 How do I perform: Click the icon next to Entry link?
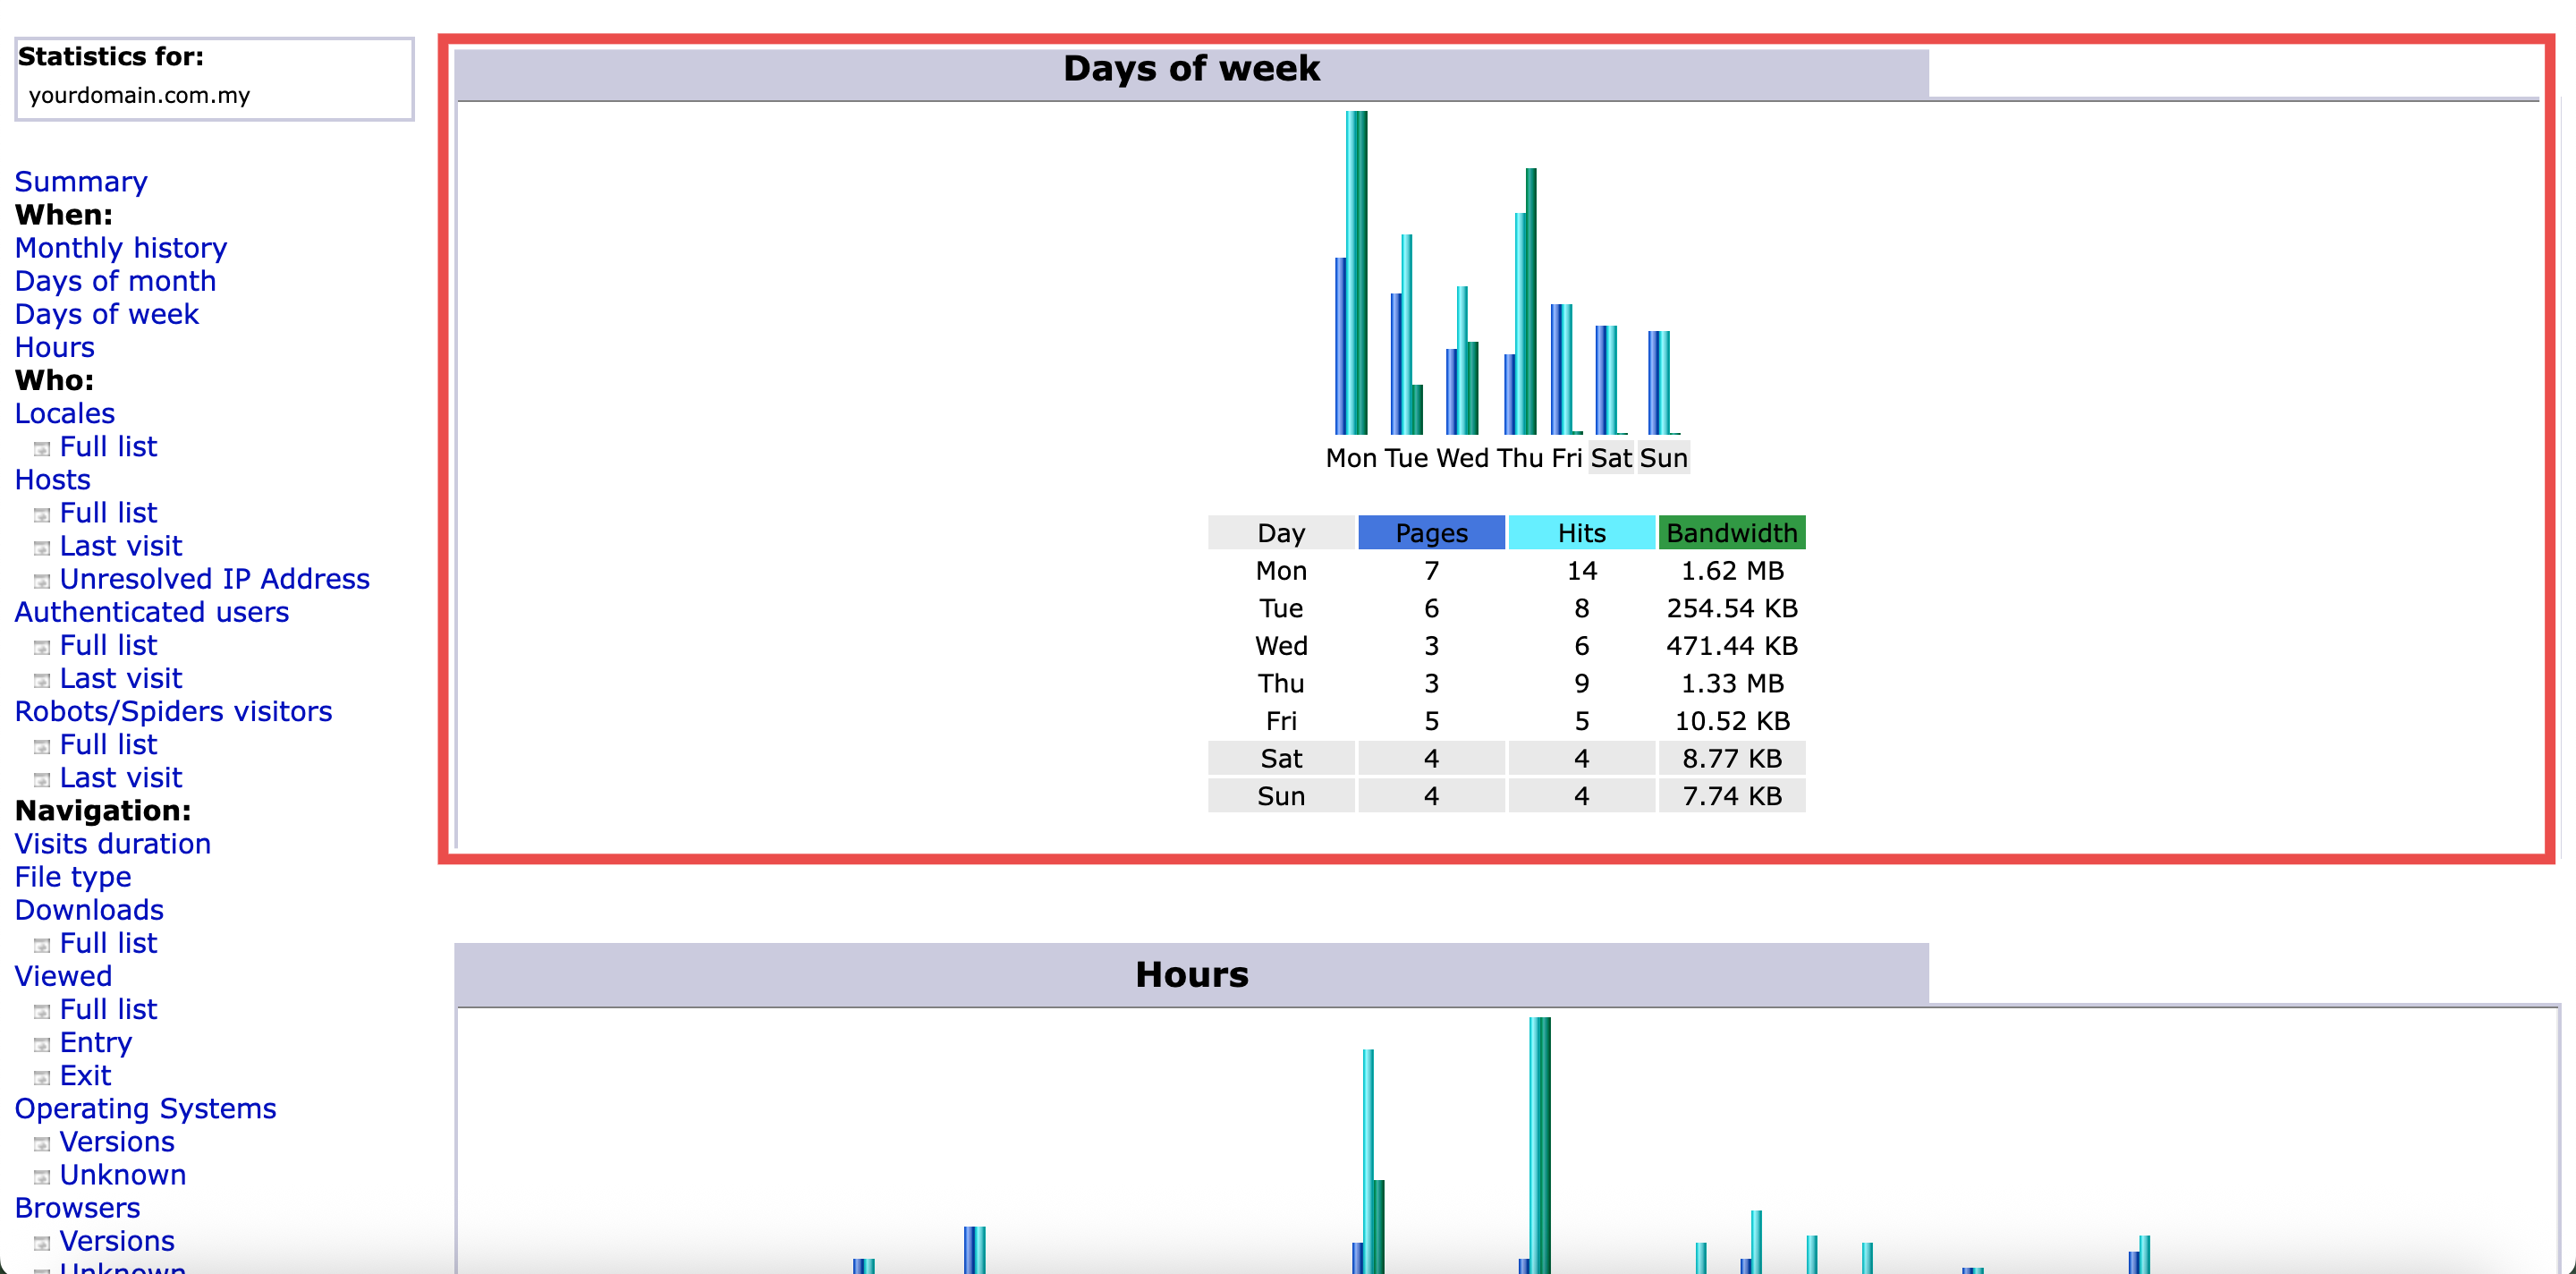pyautogui.click(x=41, y=1044)
